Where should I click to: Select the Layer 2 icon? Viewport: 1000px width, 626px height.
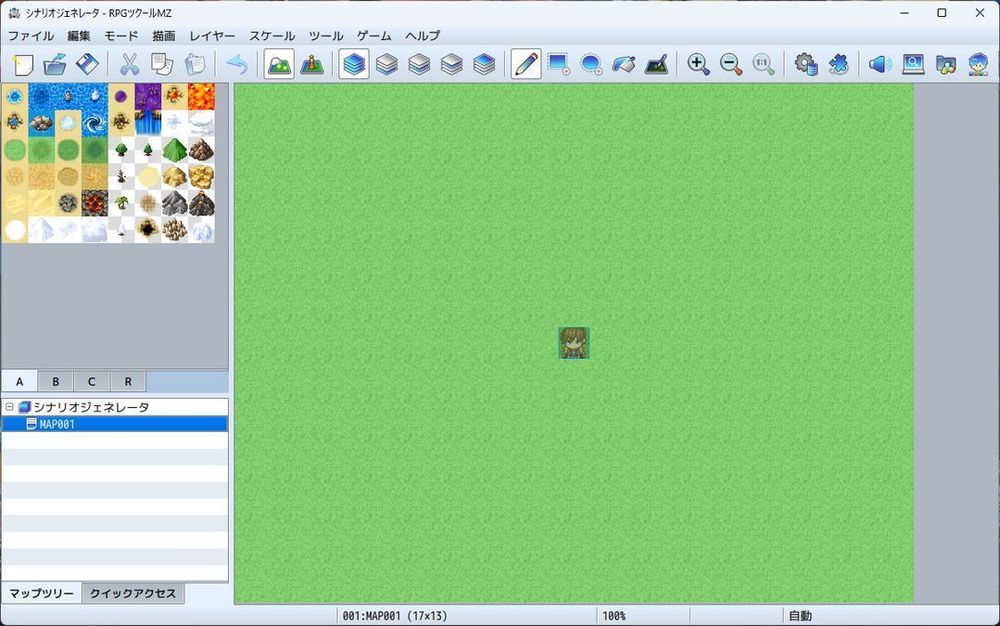click(x=419, y=64)
